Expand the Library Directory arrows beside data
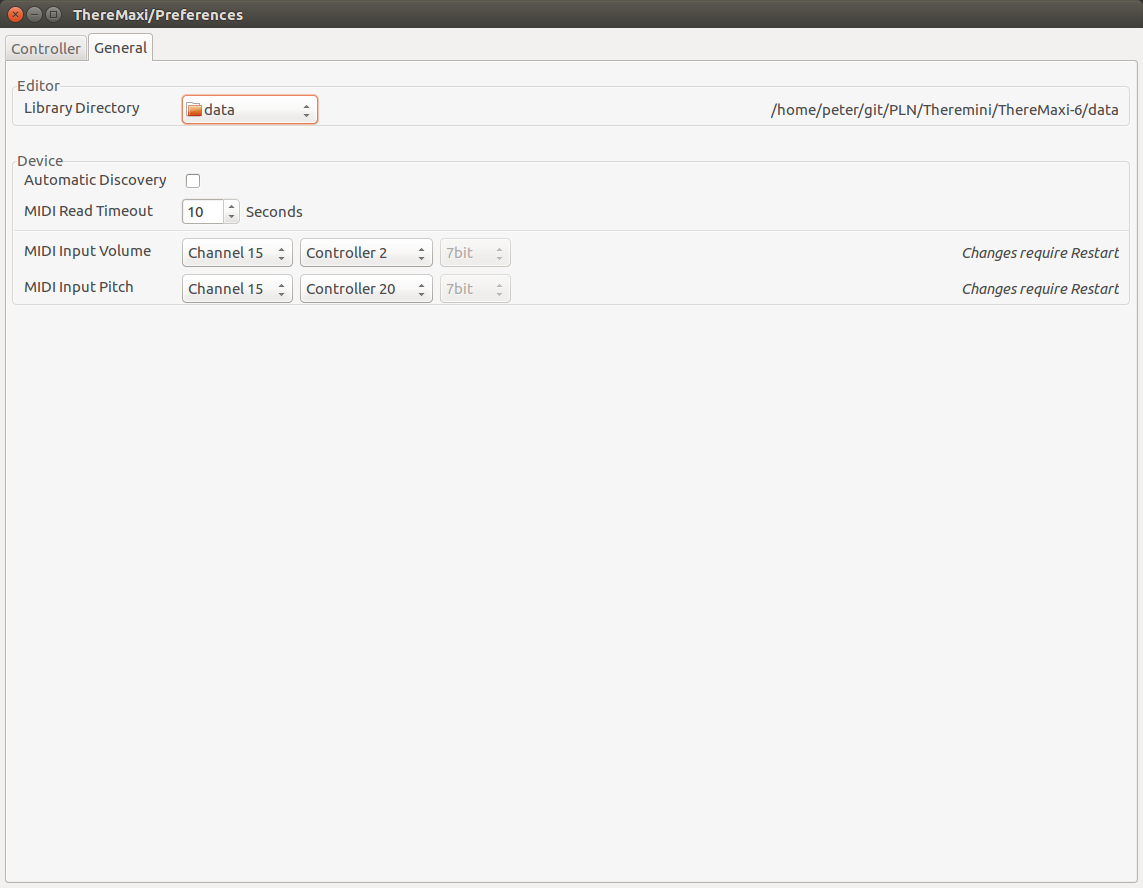The image size is (1143, 888). click(x=306, y=110)
